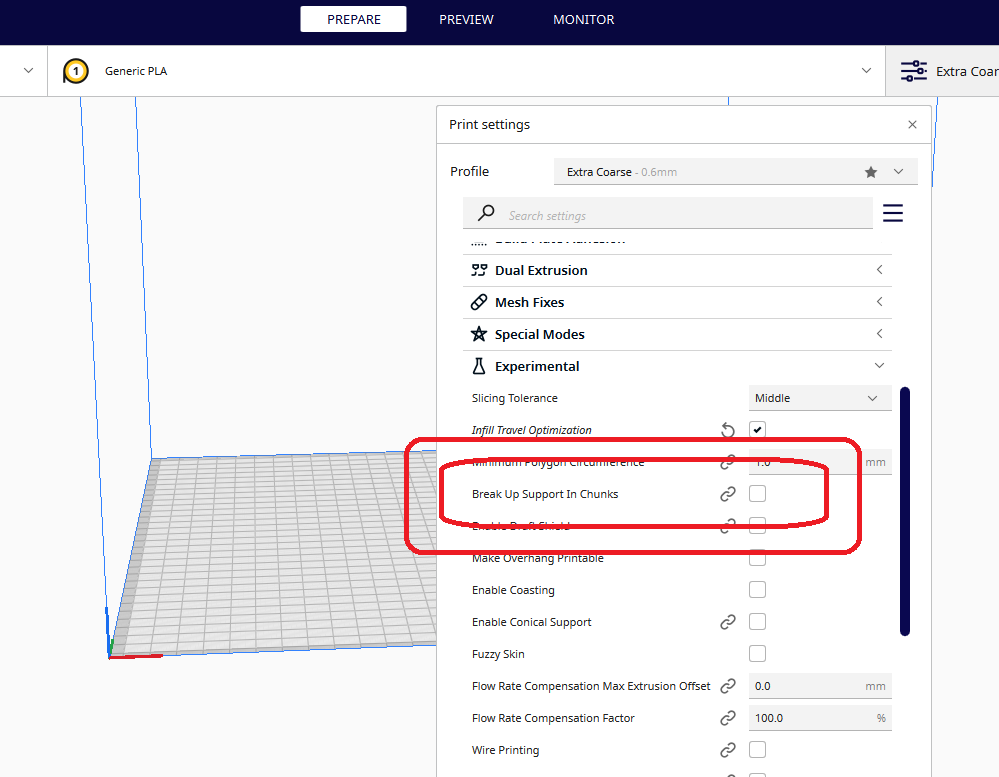999x777 pixels.
Task: Toggle the Enable Draft Shield checkbox
Action: pyautogui.click(x=758, y=525)
